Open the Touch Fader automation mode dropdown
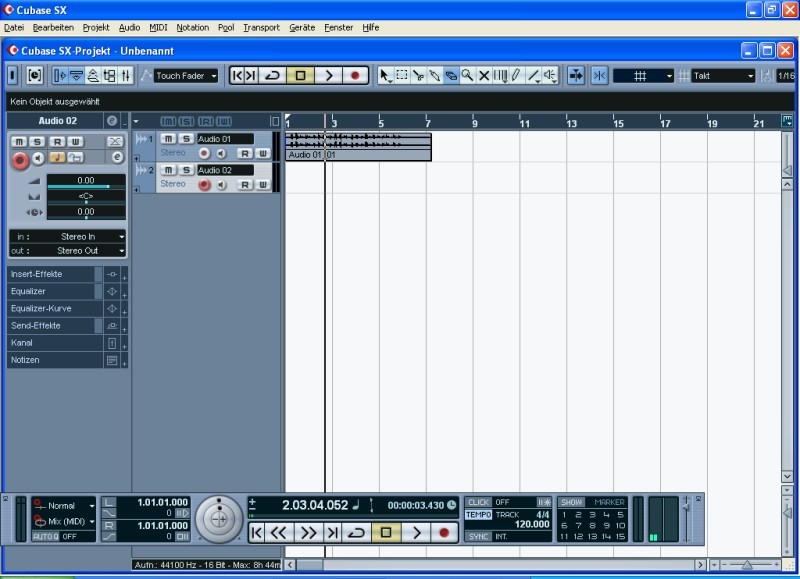The image size is (800, 579). [x=186, y=76]
